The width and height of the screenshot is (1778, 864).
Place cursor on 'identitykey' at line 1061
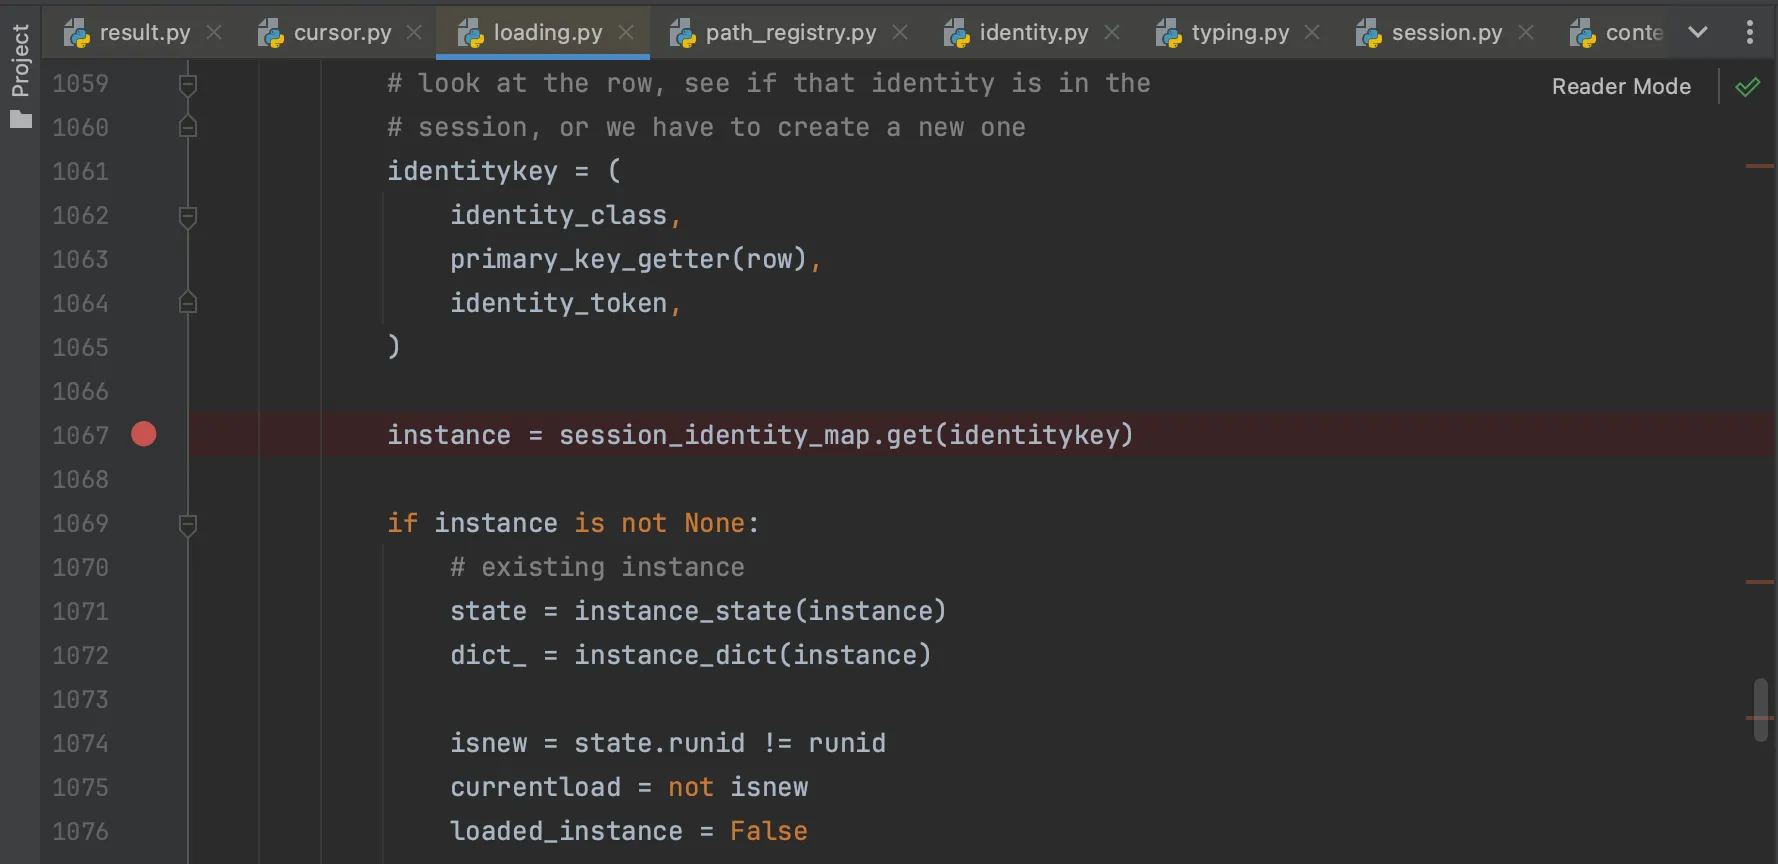(x=472, y=172)
